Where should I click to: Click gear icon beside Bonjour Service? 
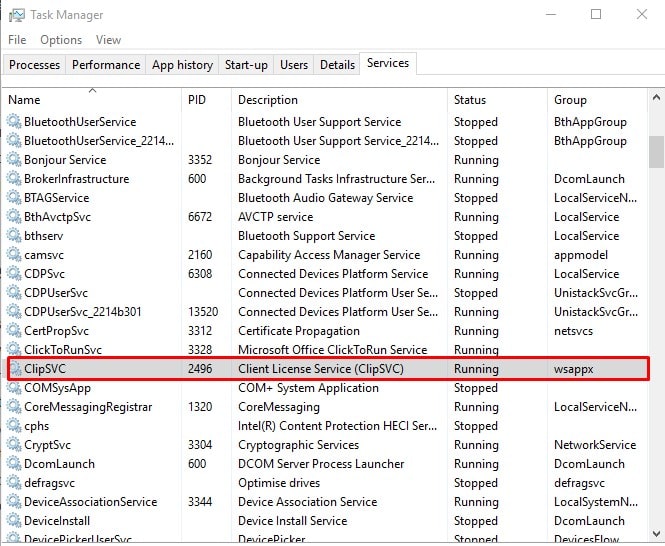click(14, 160)
